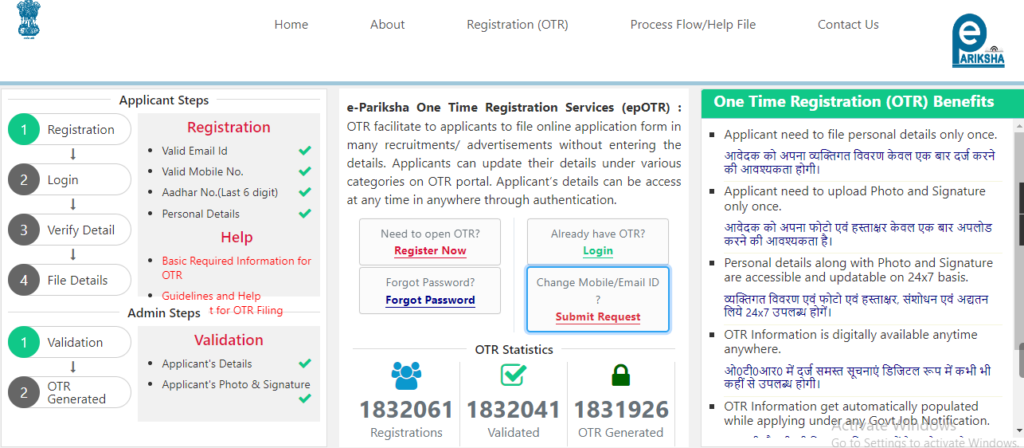Click 'Forgot Password?' question text
The height and width of the screenshot is (448, 1024).
coord(430,283)
